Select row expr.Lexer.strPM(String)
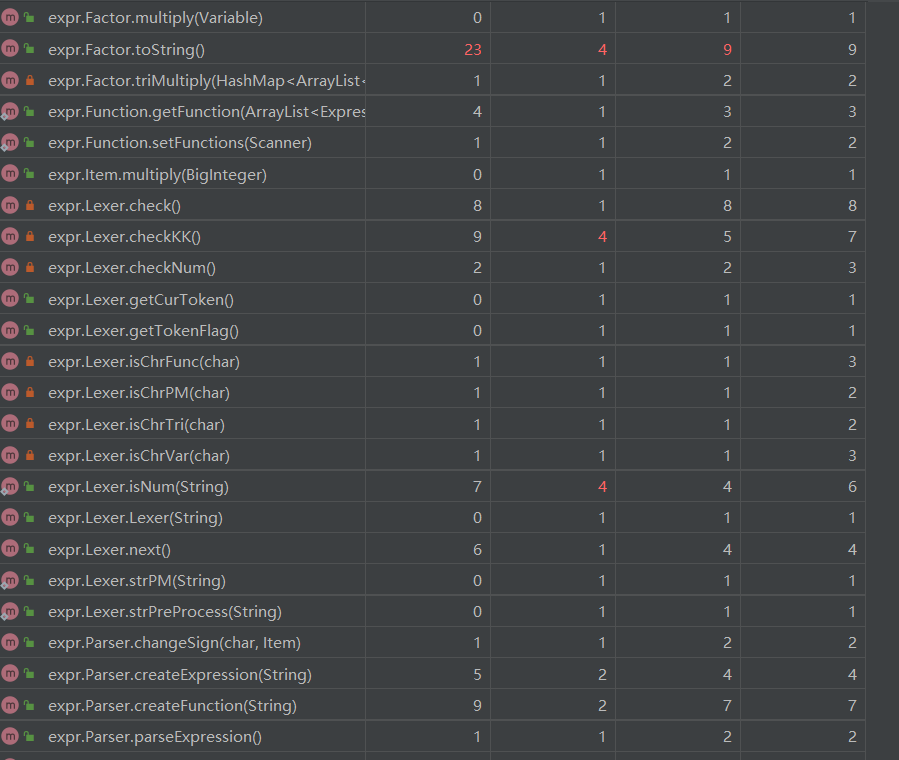 tap(433, 580)
